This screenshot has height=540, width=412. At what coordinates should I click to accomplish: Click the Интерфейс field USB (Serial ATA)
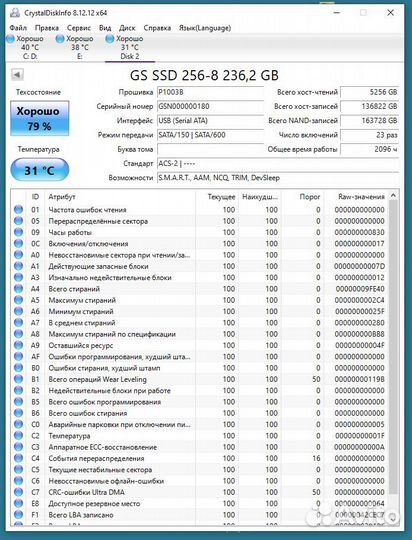pos(210,121)
